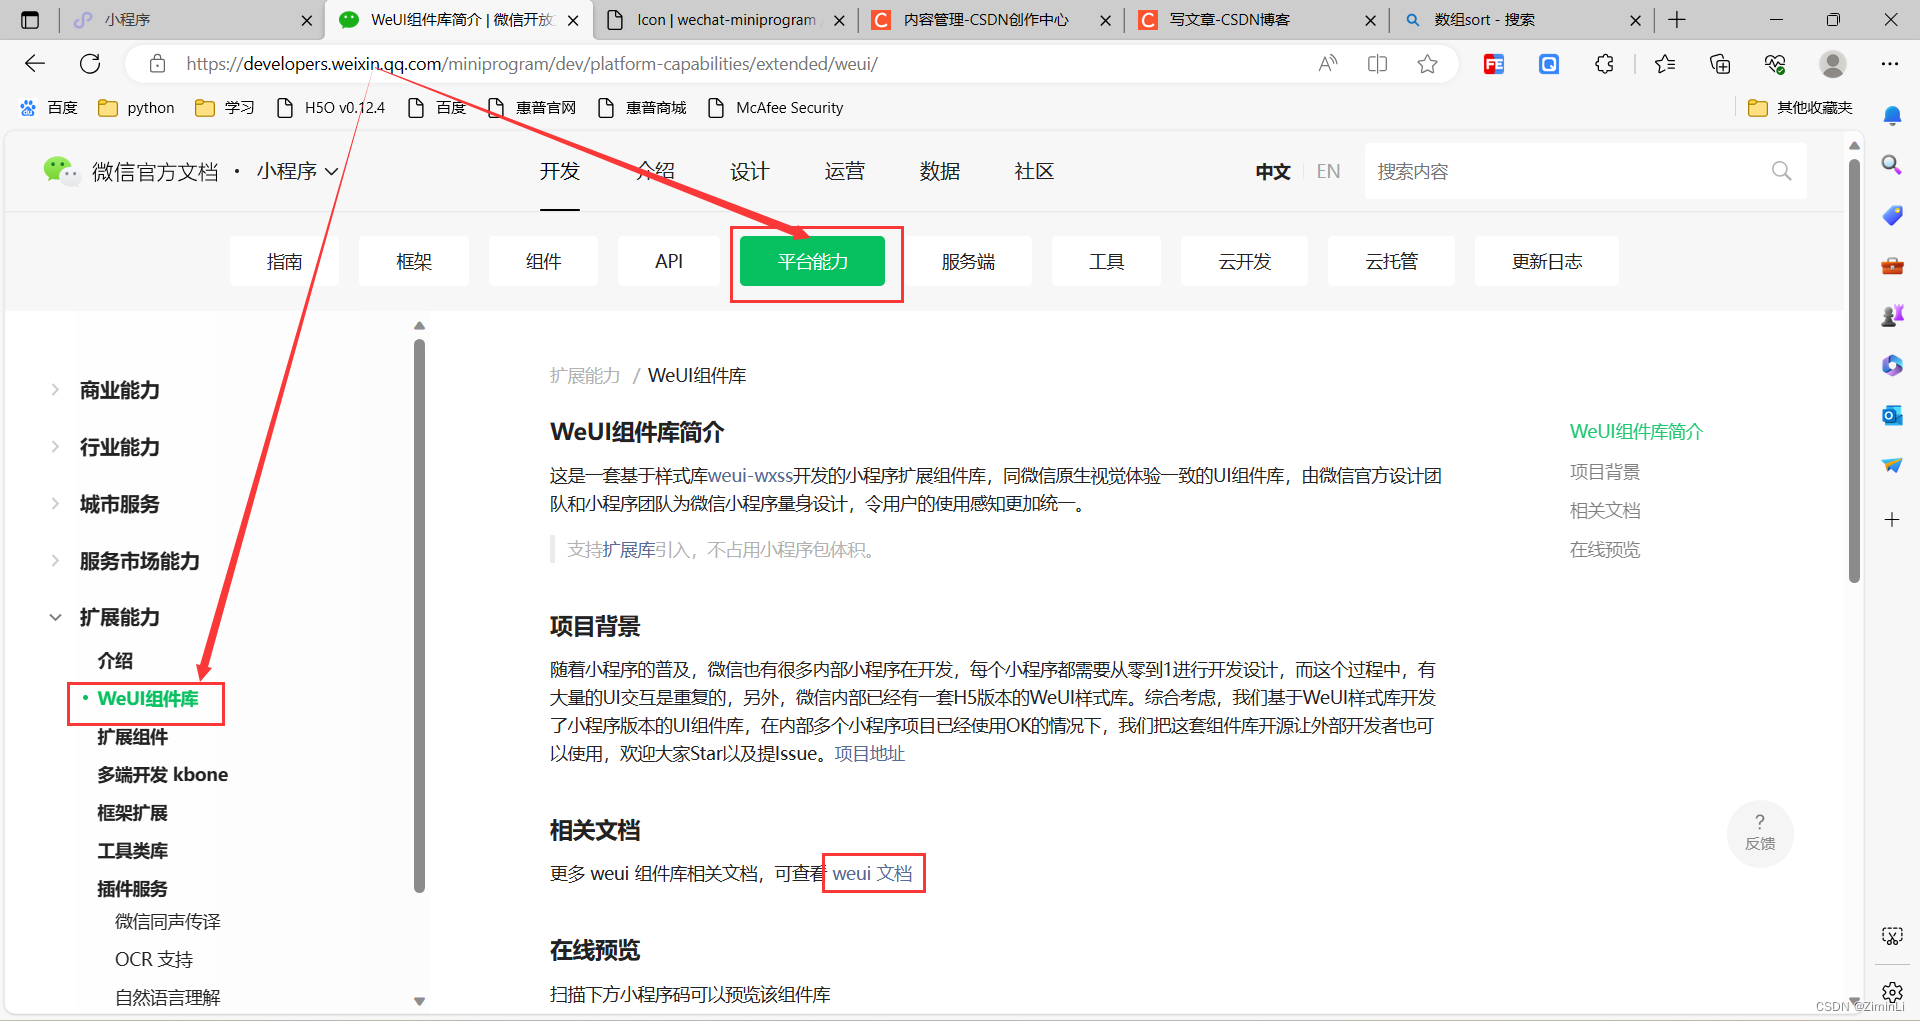
Task: Reload the current page
Action: [90, 64]
